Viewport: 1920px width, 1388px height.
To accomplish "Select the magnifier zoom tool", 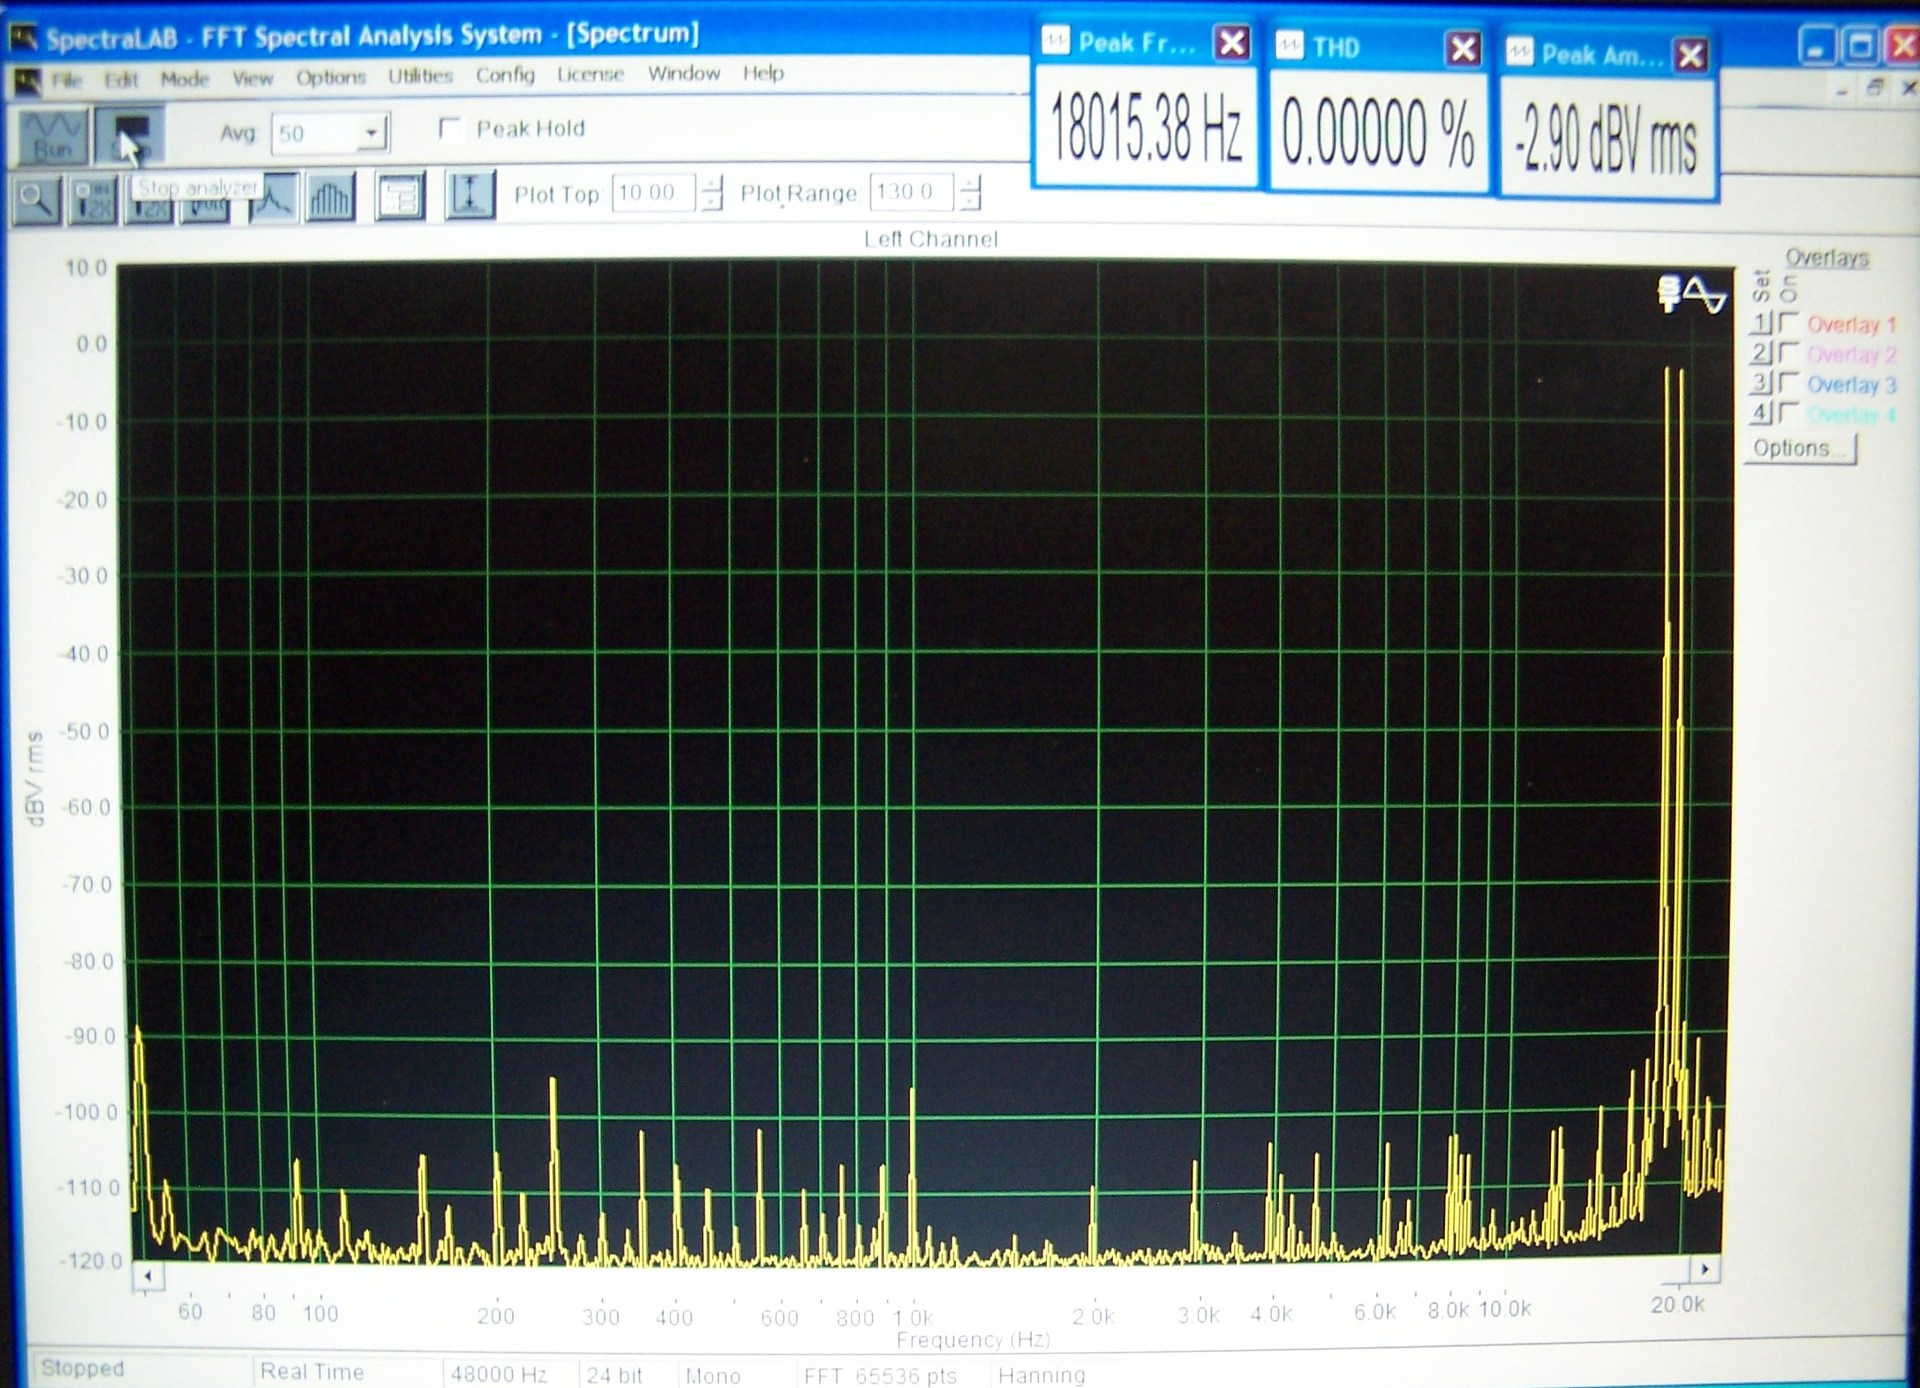I will pyautogui.click(x=37, y=199).
